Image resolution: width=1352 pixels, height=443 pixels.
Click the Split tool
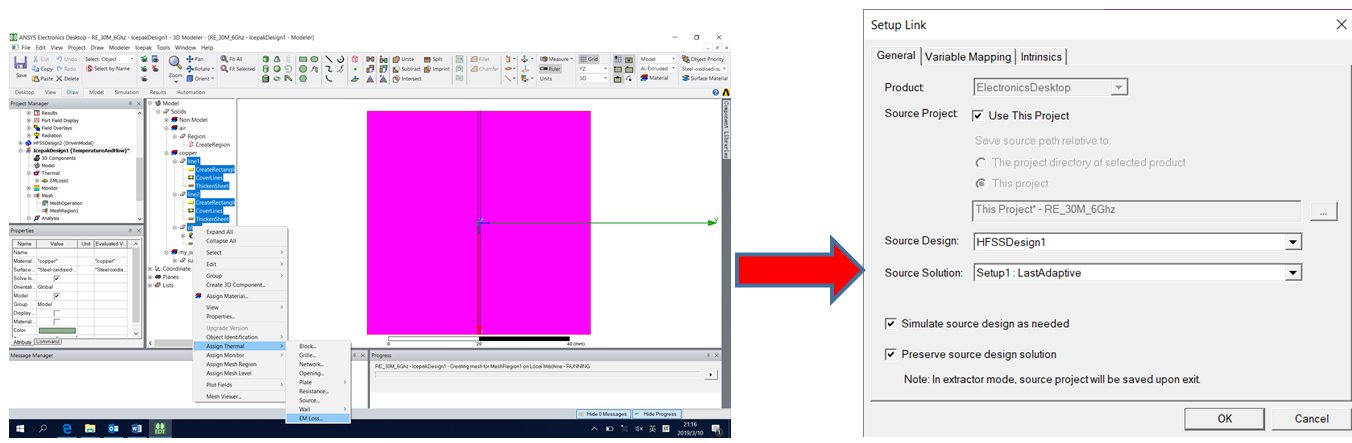pos(433,59)
